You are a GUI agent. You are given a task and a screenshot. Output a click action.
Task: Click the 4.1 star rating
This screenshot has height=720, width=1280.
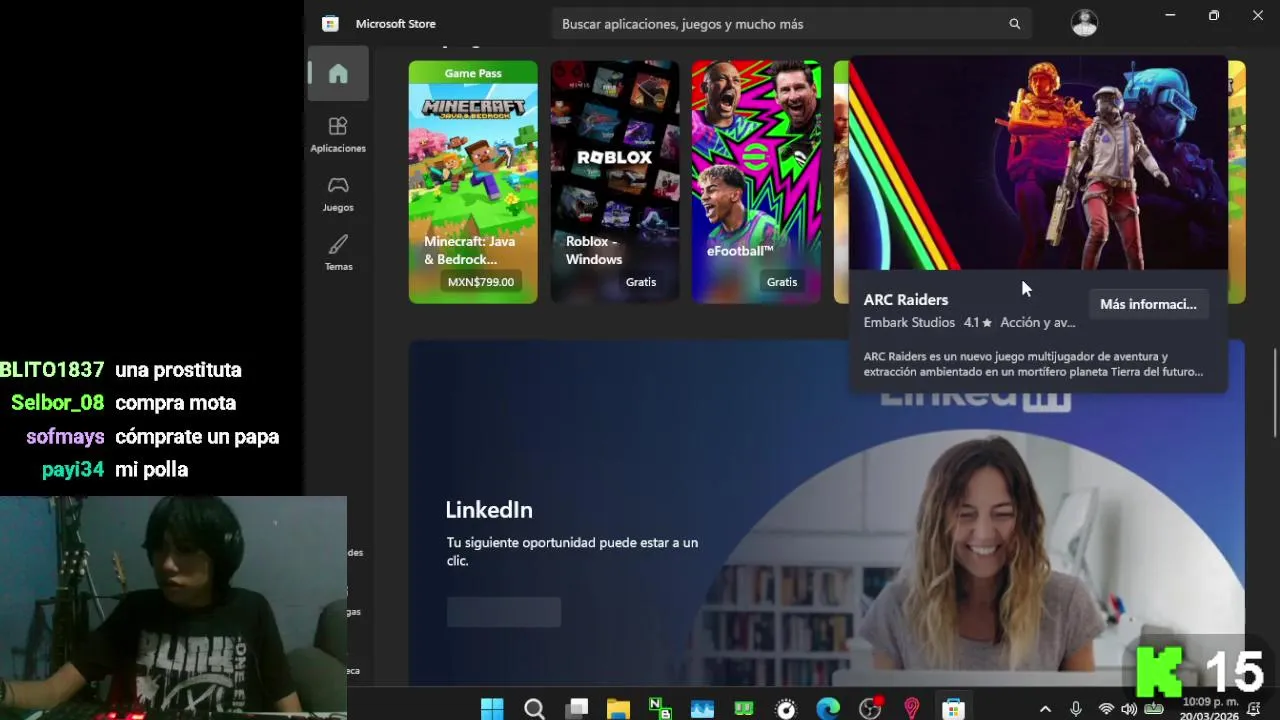(x=977, y=323)
